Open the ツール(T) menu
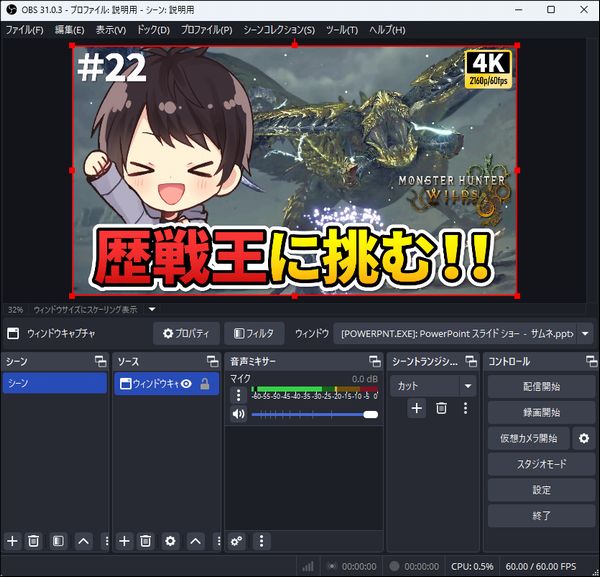Image resolution: width=600 pixels, height=577 pixels. [x=342, y=30]
